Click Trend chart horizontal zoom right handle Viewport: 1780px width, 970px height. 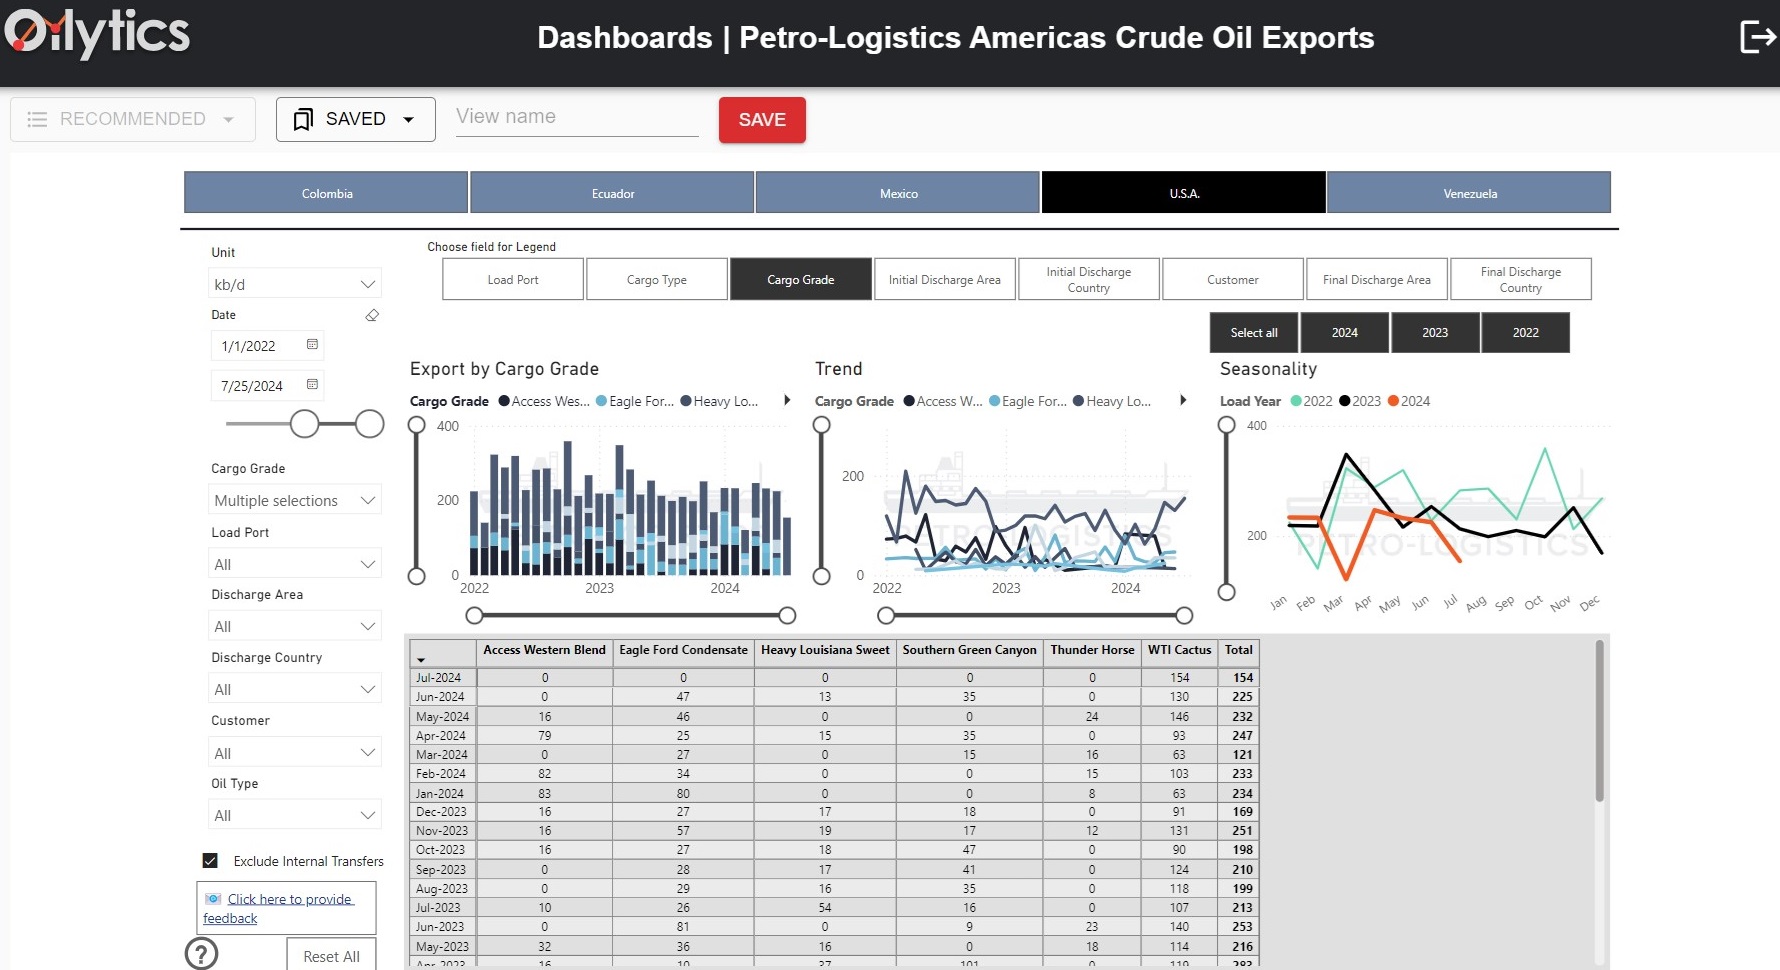1185,615
